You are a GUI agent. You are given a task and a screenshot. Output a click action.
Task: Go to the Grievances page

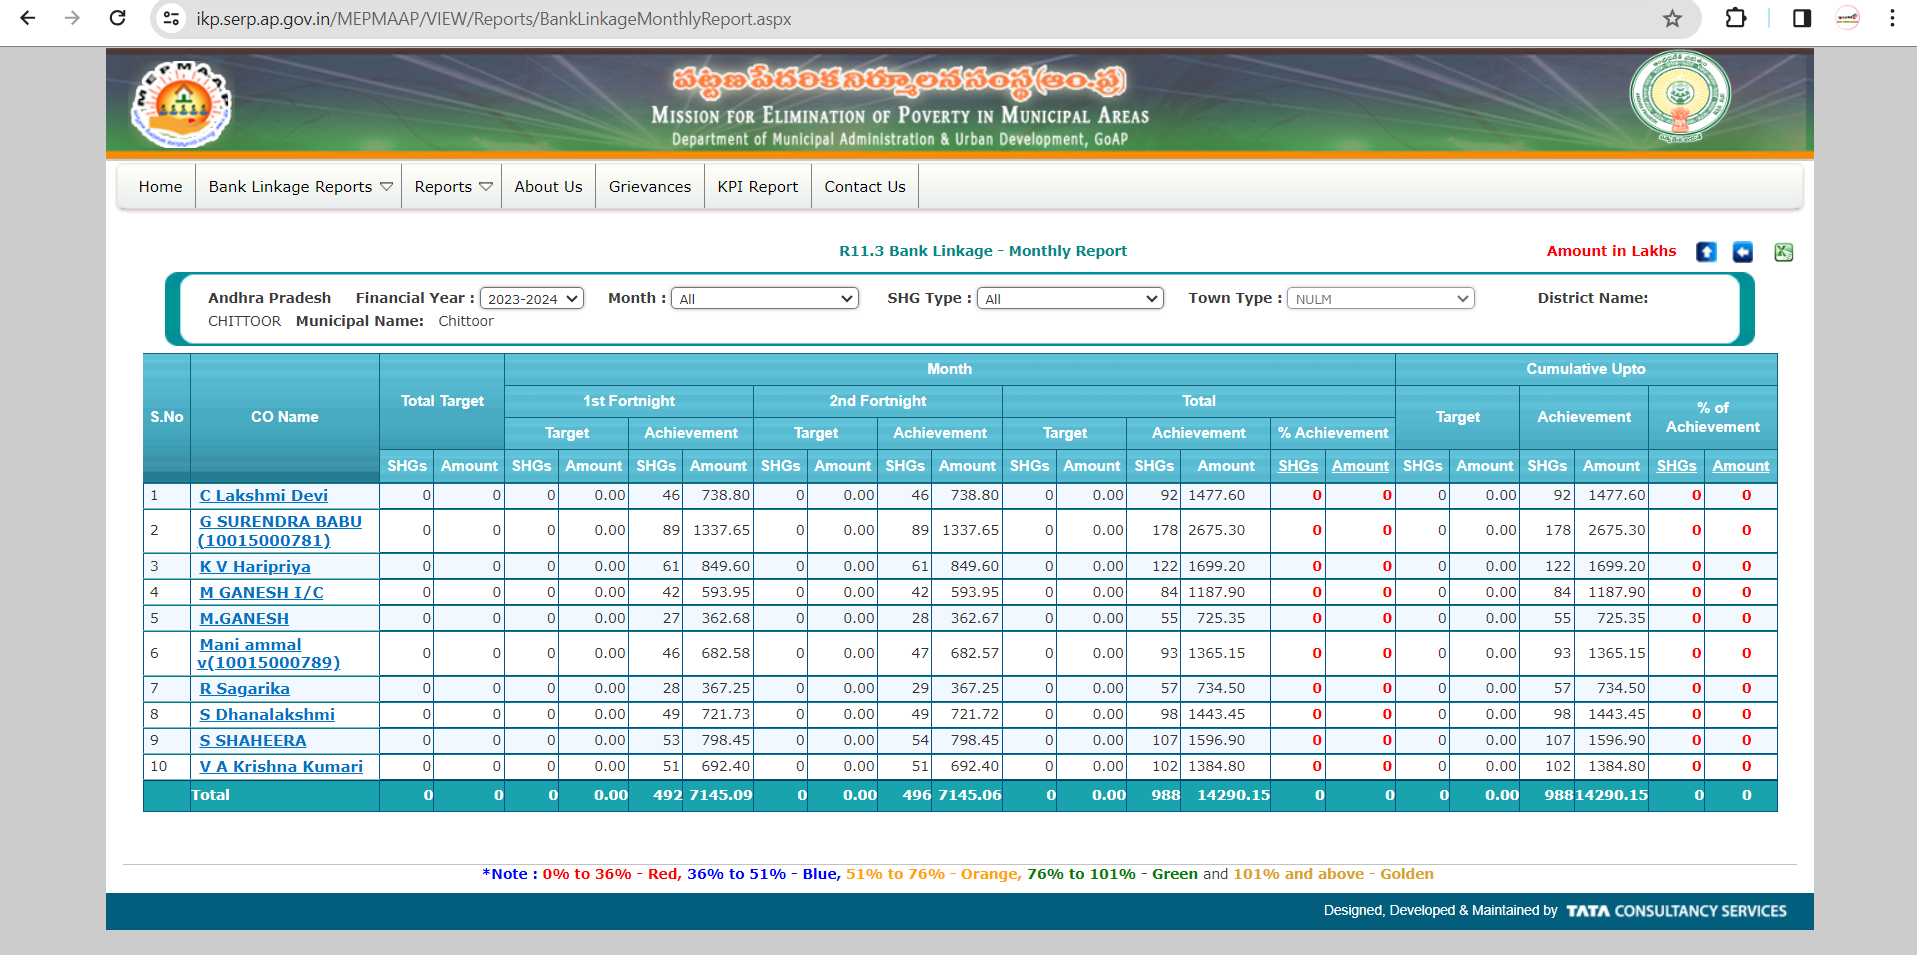(649, 186)
